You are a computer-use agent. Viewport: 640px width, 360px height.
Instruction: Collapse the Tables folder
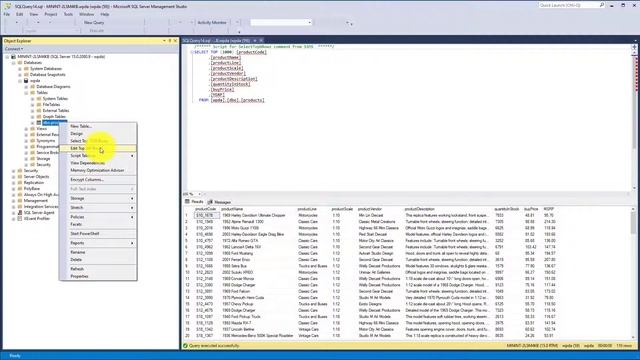click(x=26, y=93)
